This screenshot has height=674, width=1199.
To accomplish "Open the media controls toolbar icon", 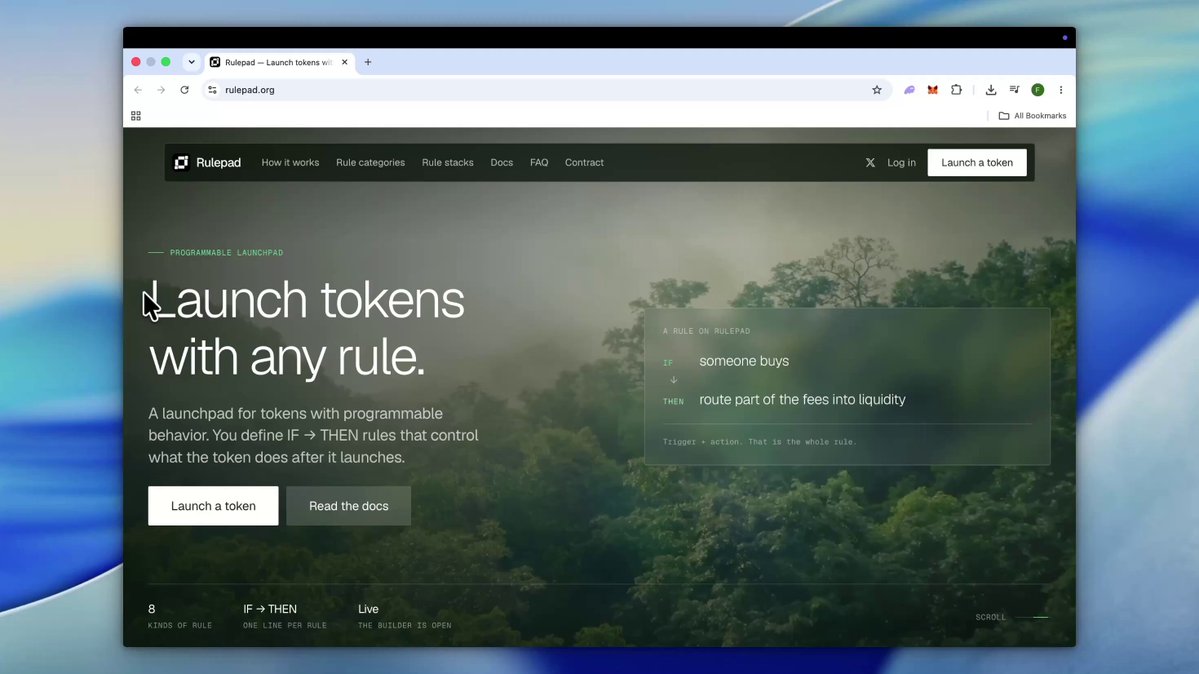I will 1014,90.
